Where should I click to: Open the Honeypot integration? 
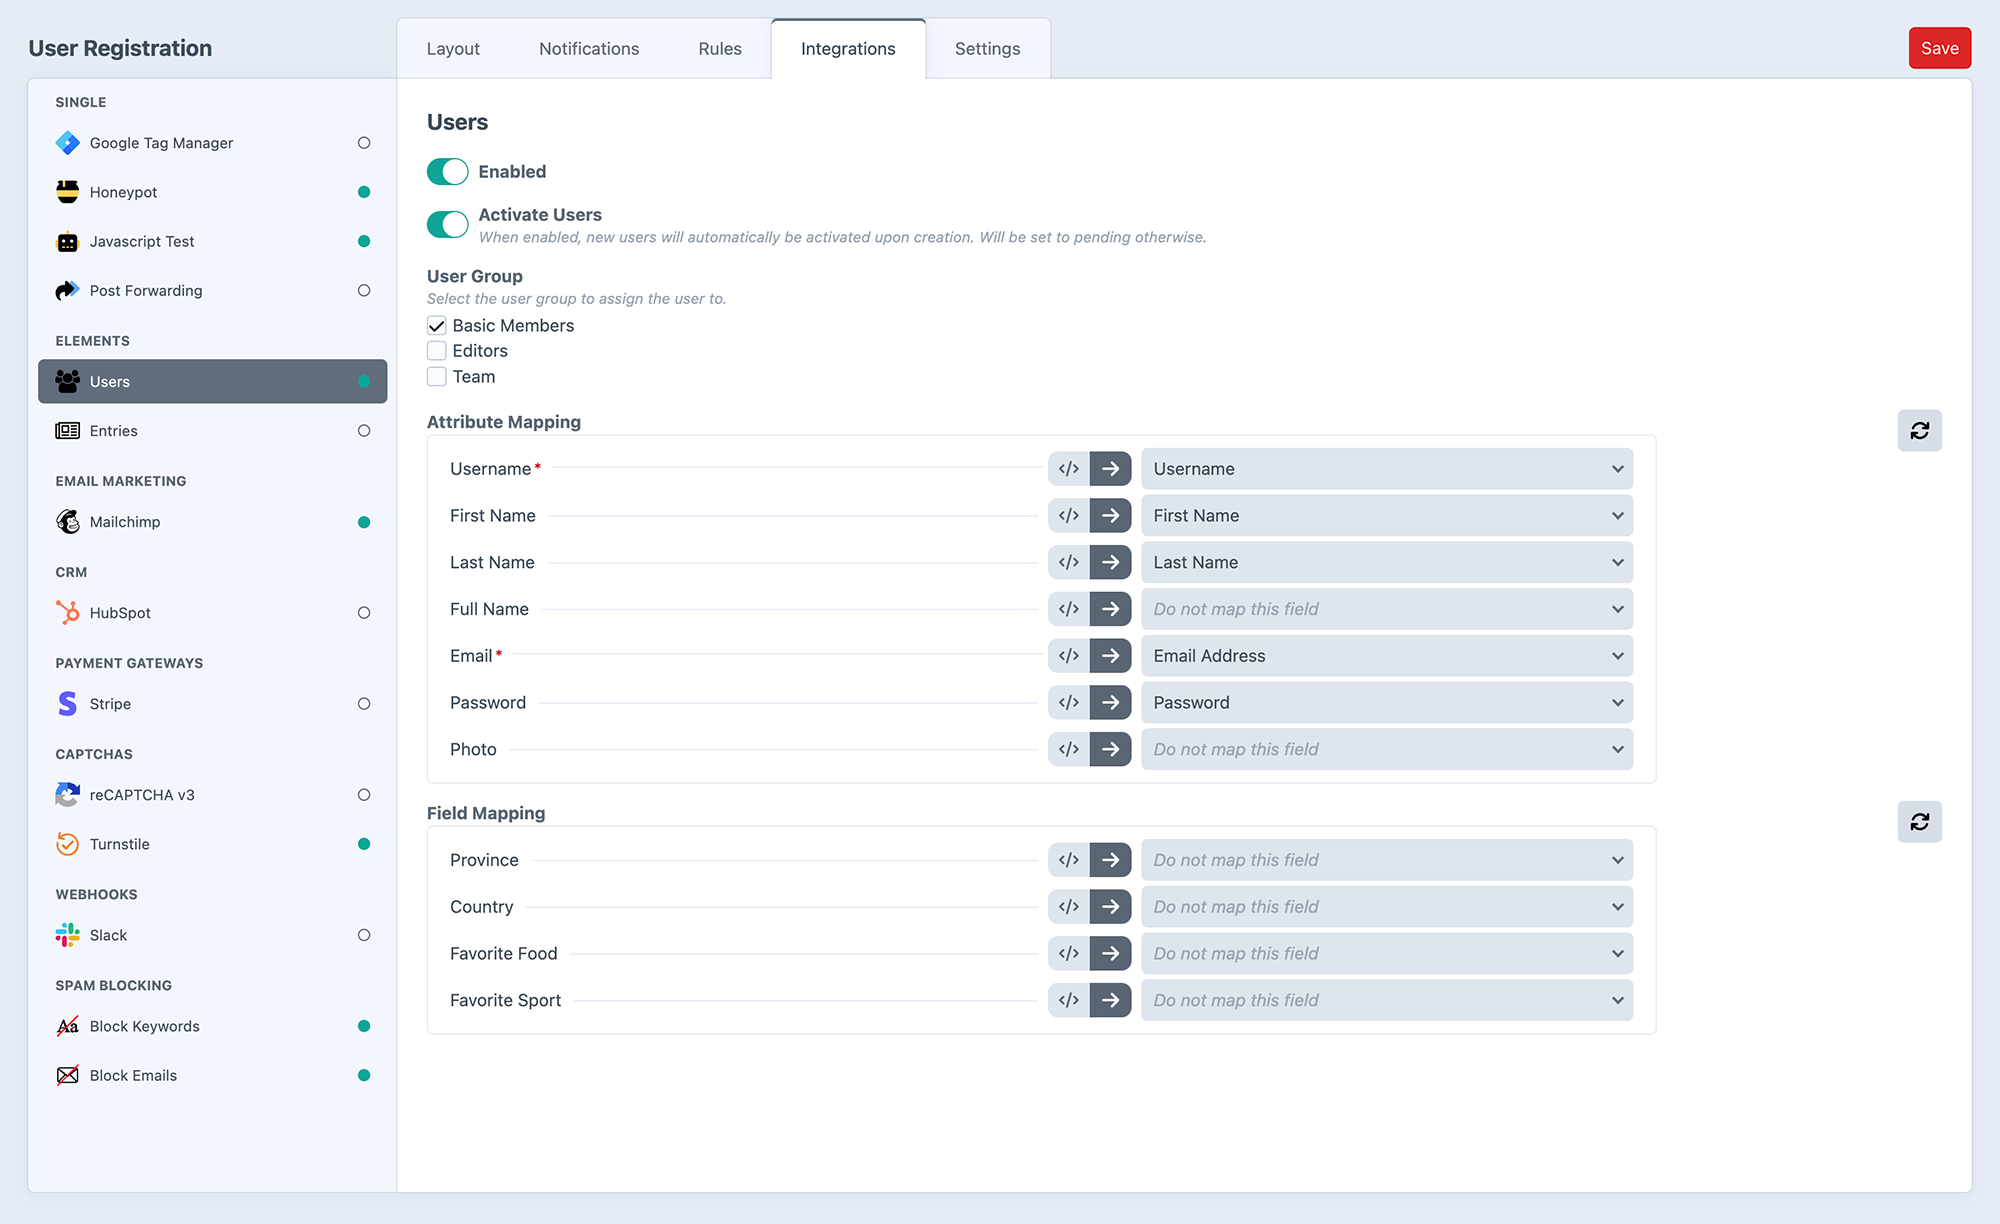pyautogui.click(x=122, y=192)
